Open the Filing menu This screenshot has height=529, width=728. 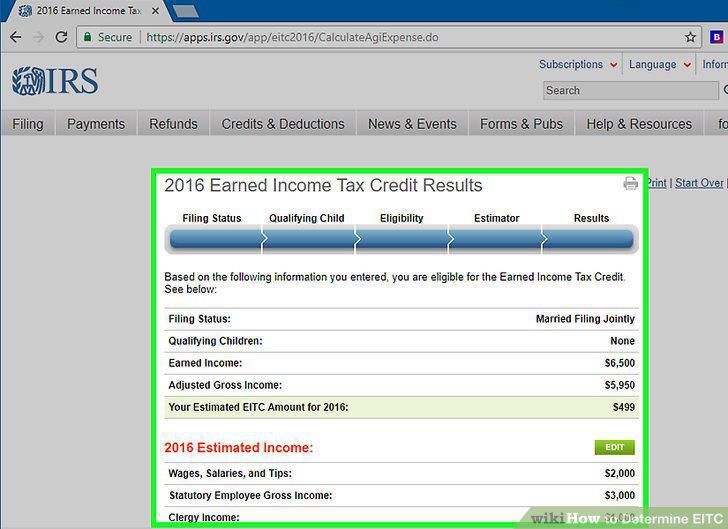tap(28, 124)
